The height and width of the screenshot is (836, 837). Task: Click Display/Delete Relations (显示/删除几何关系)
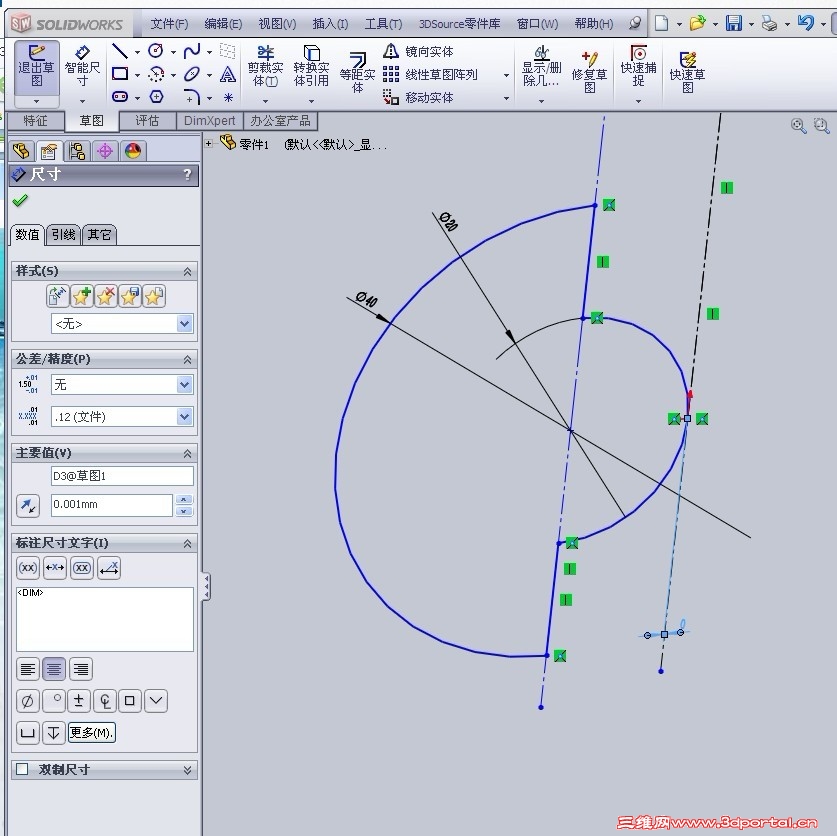(x=541, y=67)
